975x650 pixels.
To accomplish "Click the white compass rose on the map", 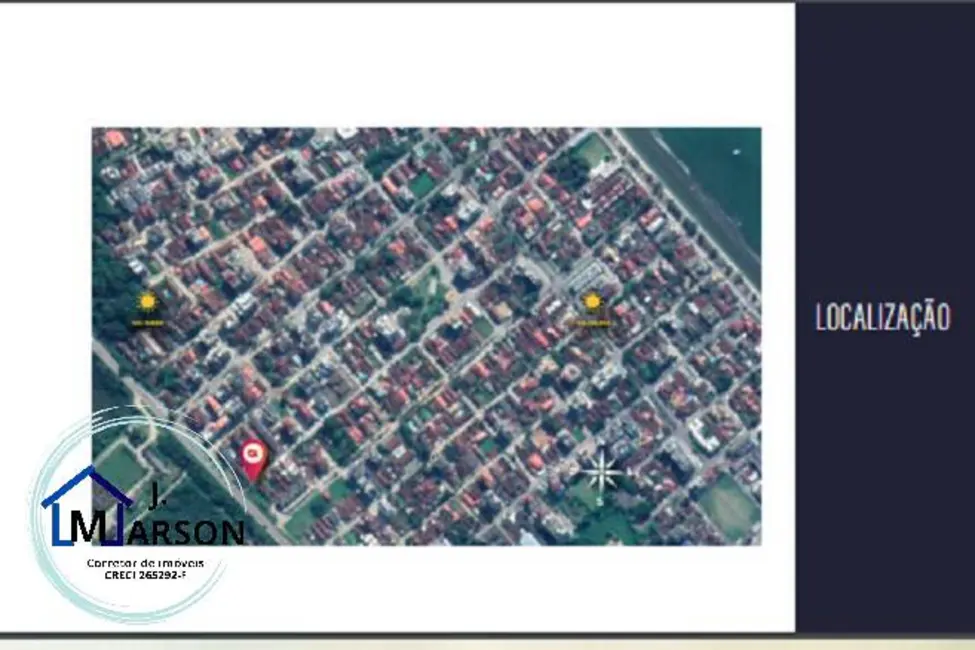I will pyautogui.click(x=601, y=470).
